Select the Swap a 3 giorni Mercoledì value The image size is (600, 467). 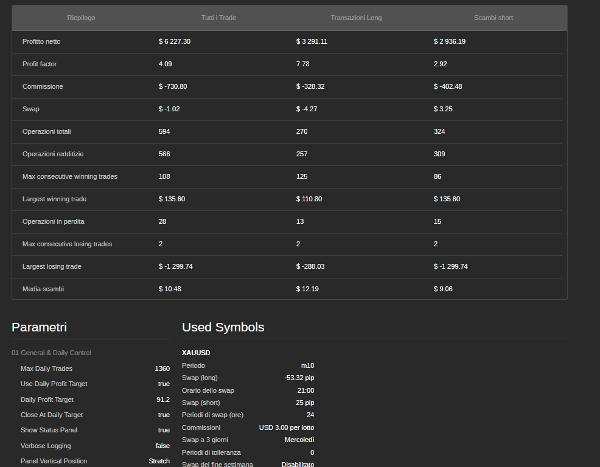point(299,440)
